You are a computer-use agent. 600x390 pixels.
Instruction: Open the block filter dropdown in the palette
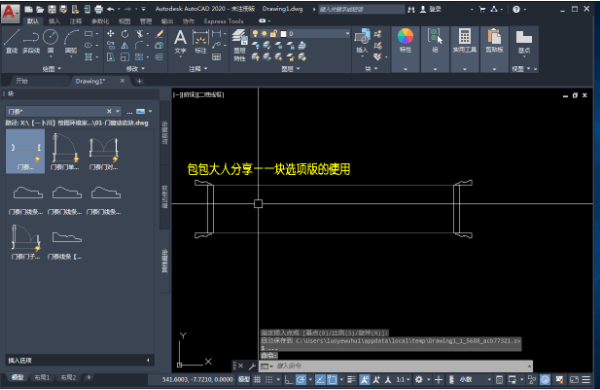click(117, 111)
